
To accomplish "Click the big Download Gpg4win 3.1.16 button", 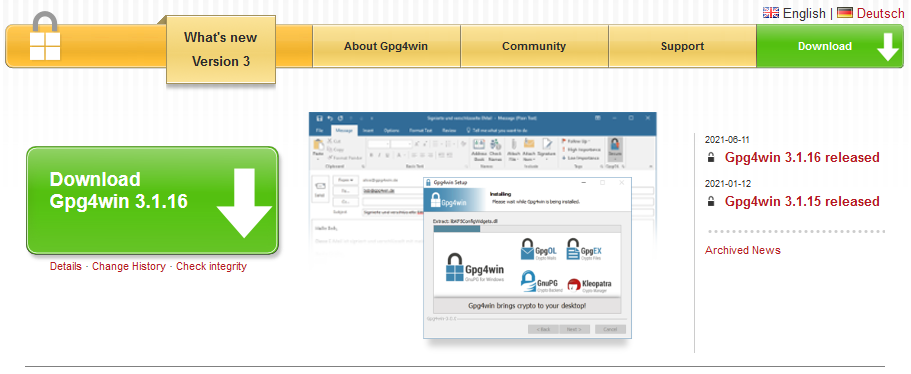I will pos(152,200).
